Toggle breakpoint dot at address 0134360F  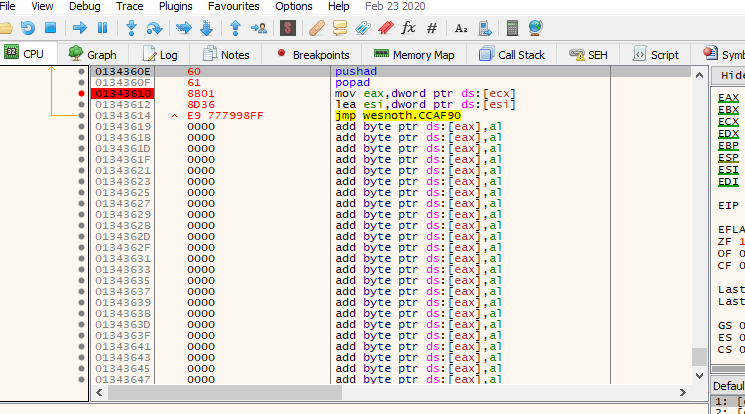click(x=81, y=82)
